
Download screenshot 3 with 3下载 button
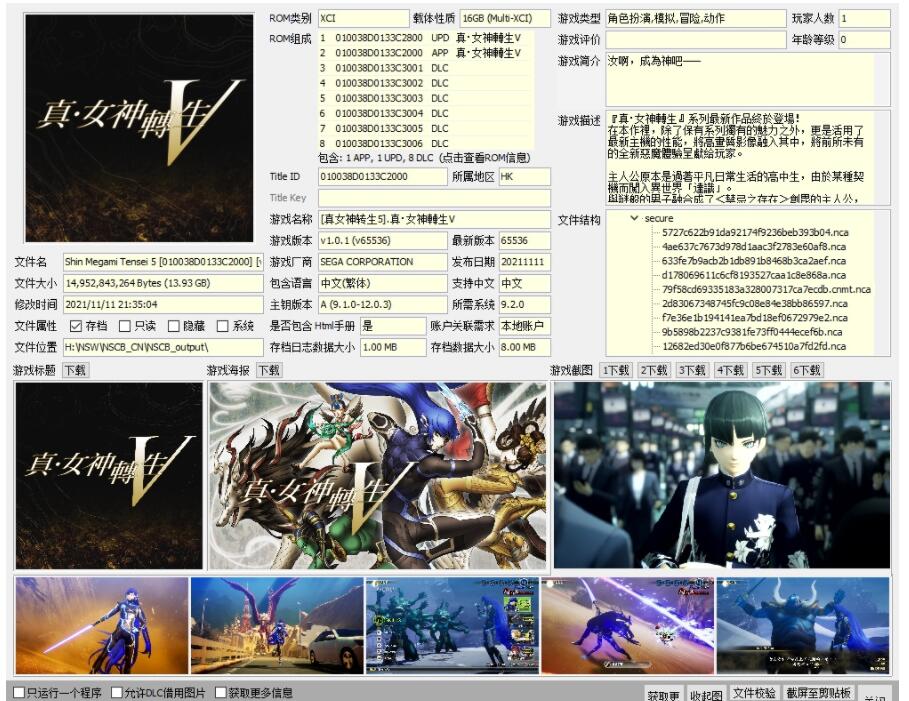[692, 370]
